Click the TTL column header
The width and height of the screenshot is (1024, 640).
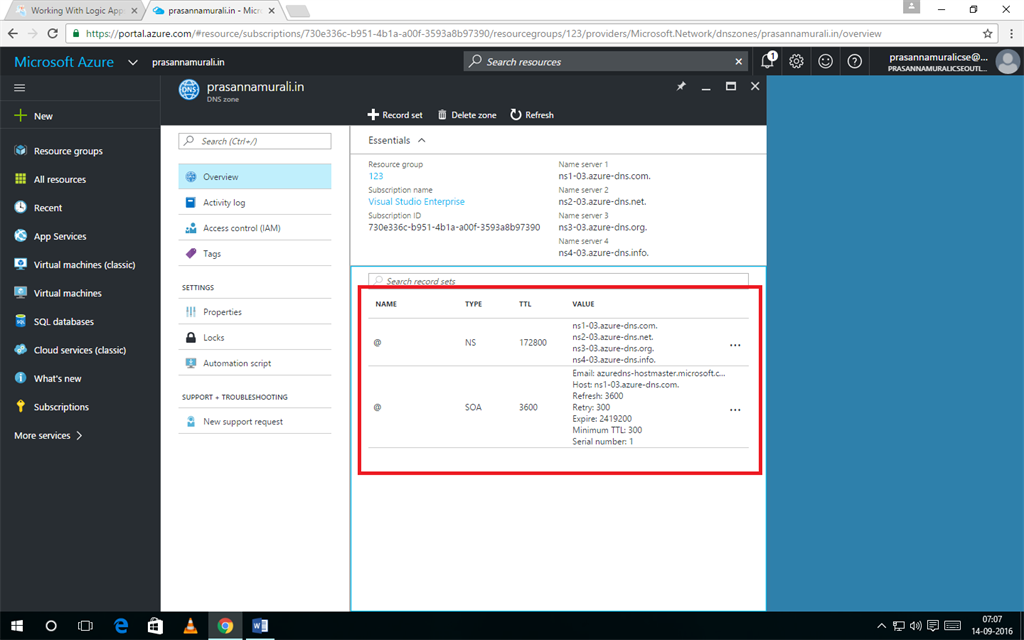pos(525,304)
